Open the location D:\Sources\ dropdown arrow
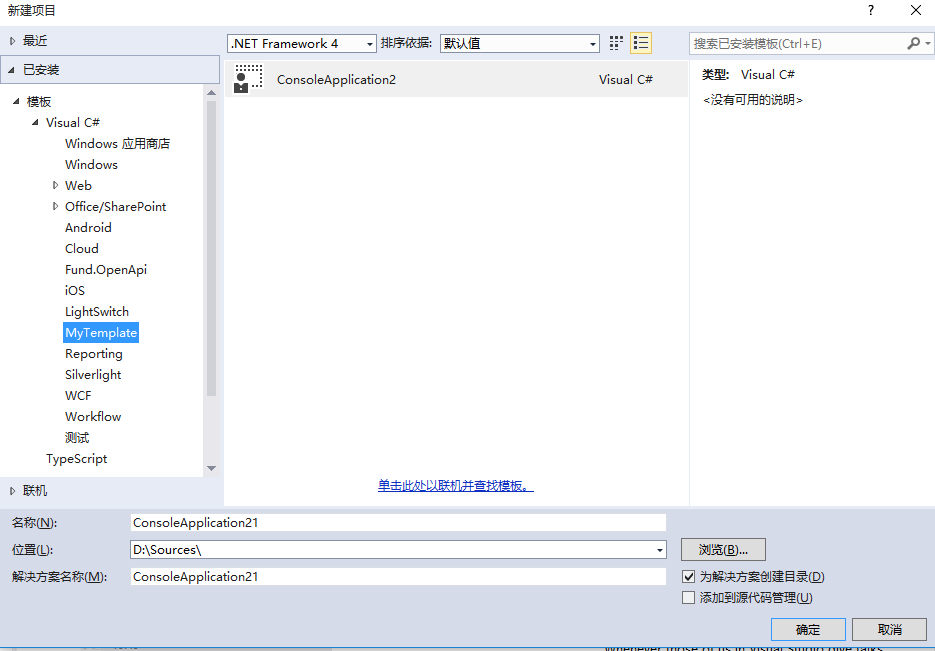 coord(660,550)
